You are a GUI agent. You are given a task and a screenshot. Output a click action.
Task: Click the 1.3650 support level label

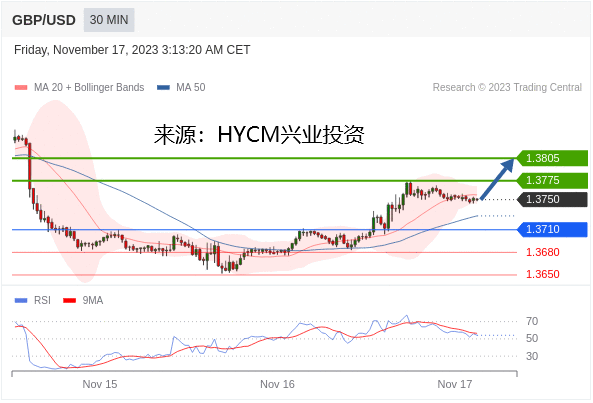pos(543,274)
